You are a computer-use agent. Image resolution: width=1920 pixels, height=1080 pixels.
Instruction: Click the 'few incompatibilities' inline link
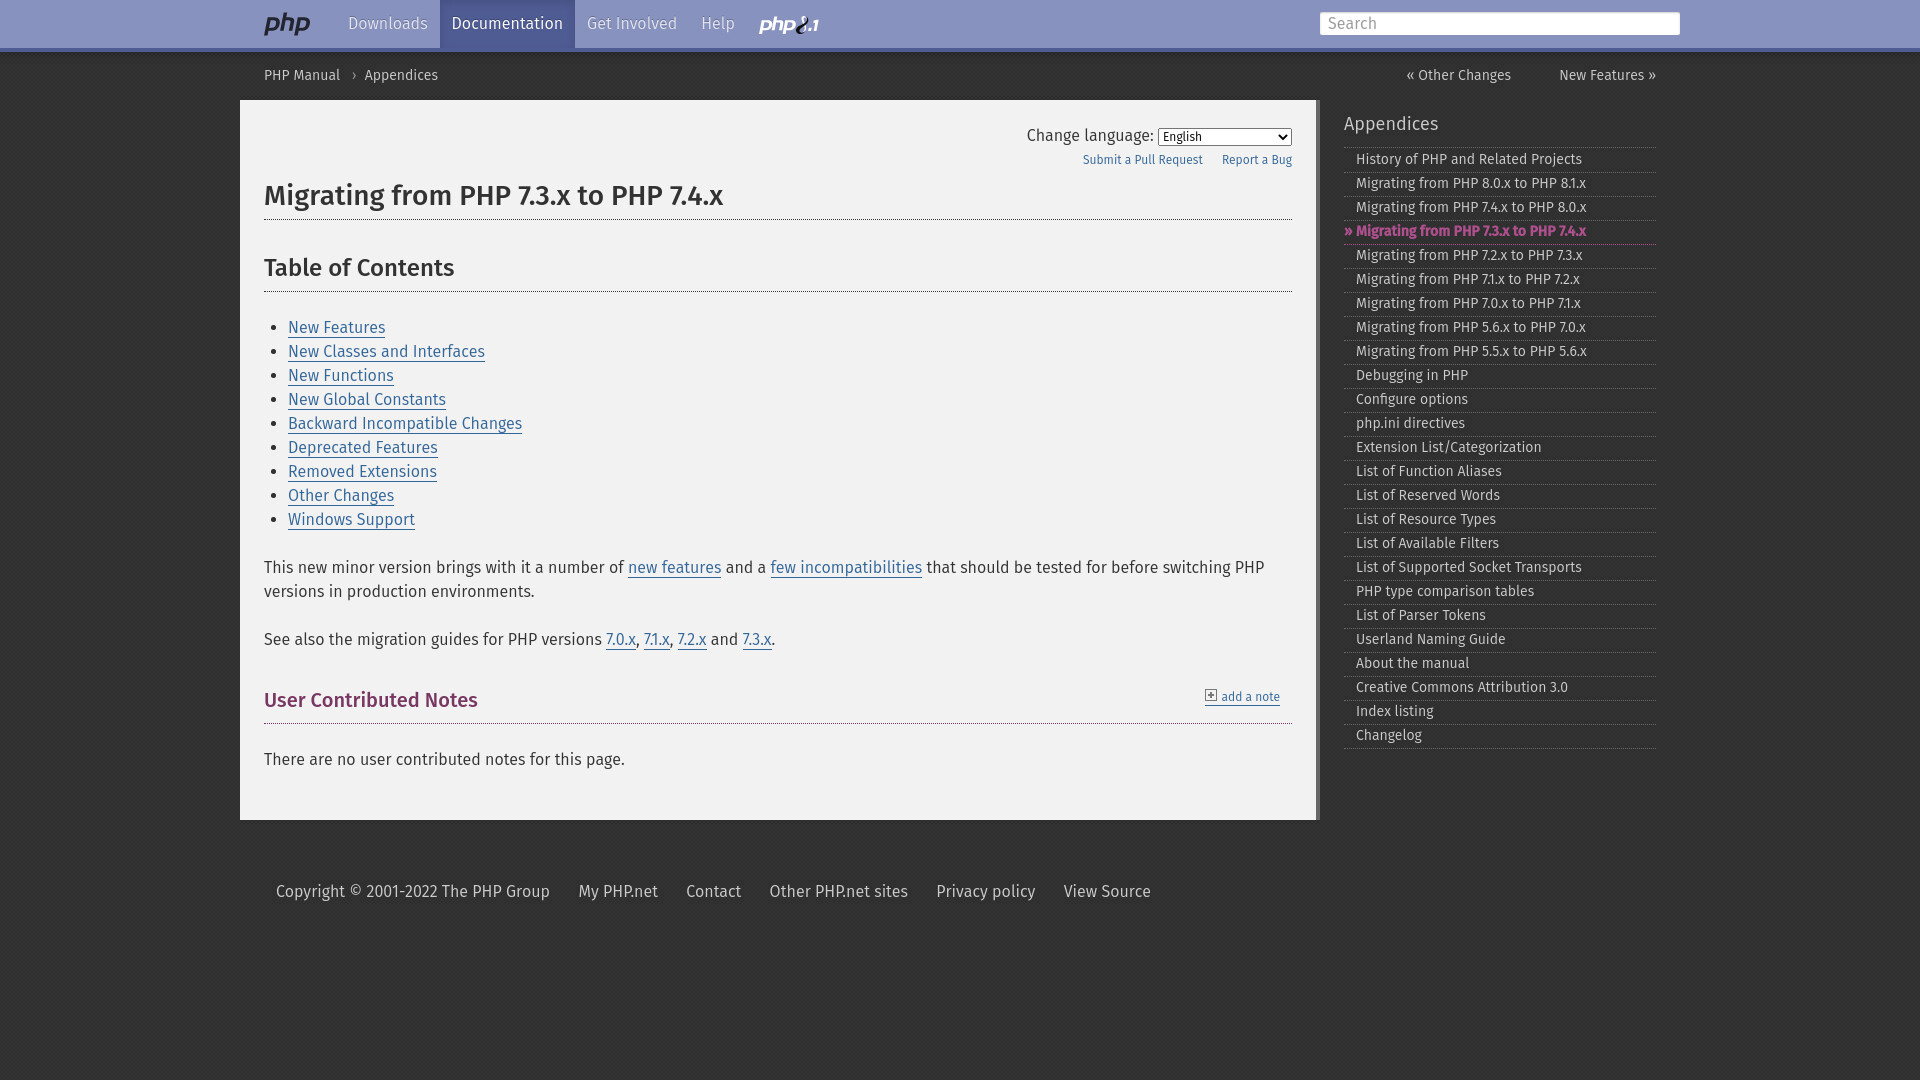click(x=846, y=568)
